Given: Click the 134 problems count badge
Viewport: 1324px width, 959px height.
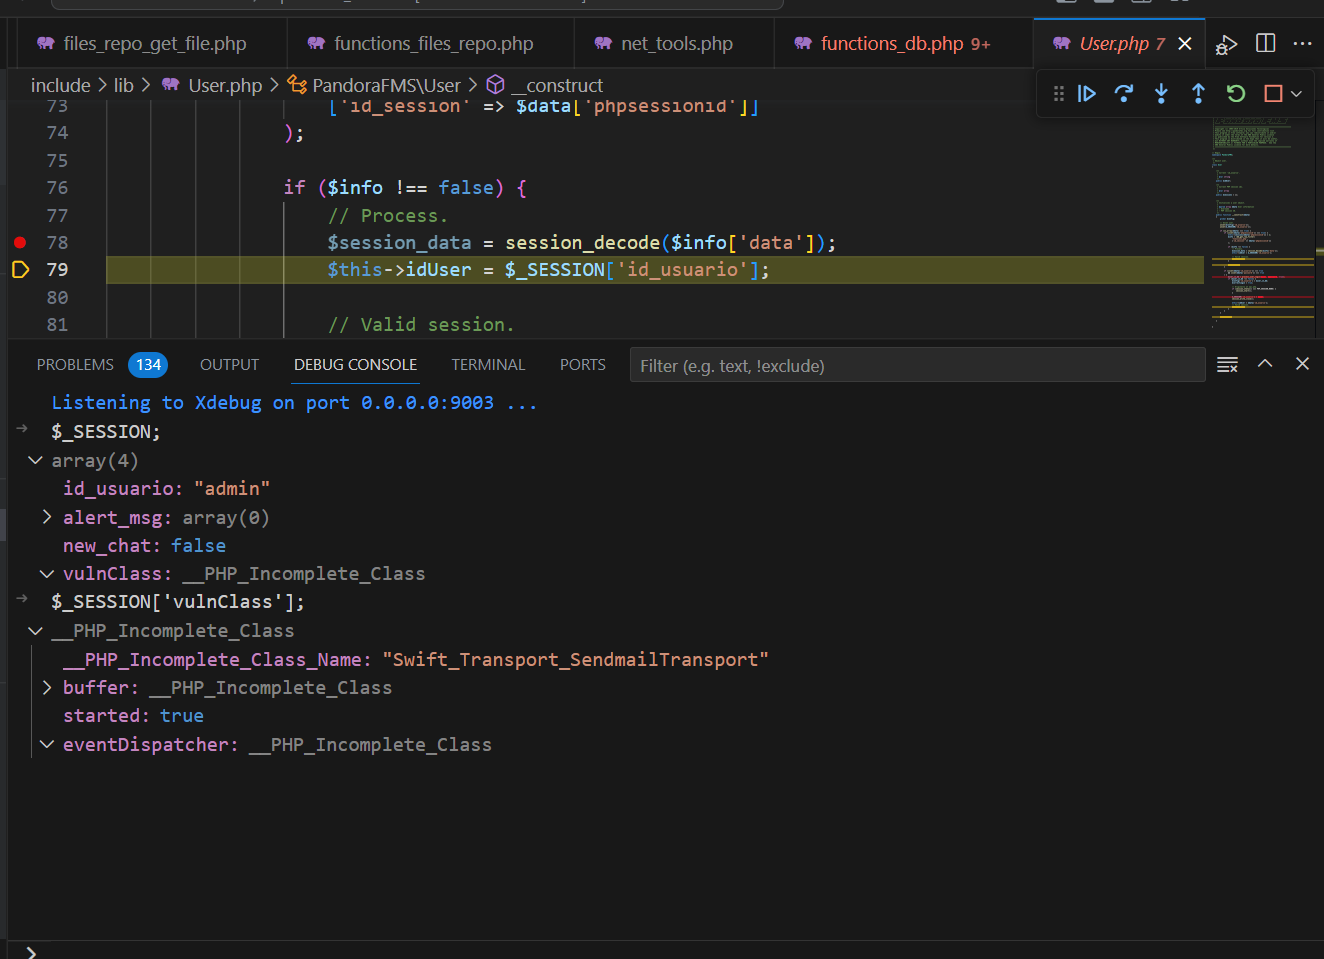Looking at the screenshot, I should pos(148,365).
